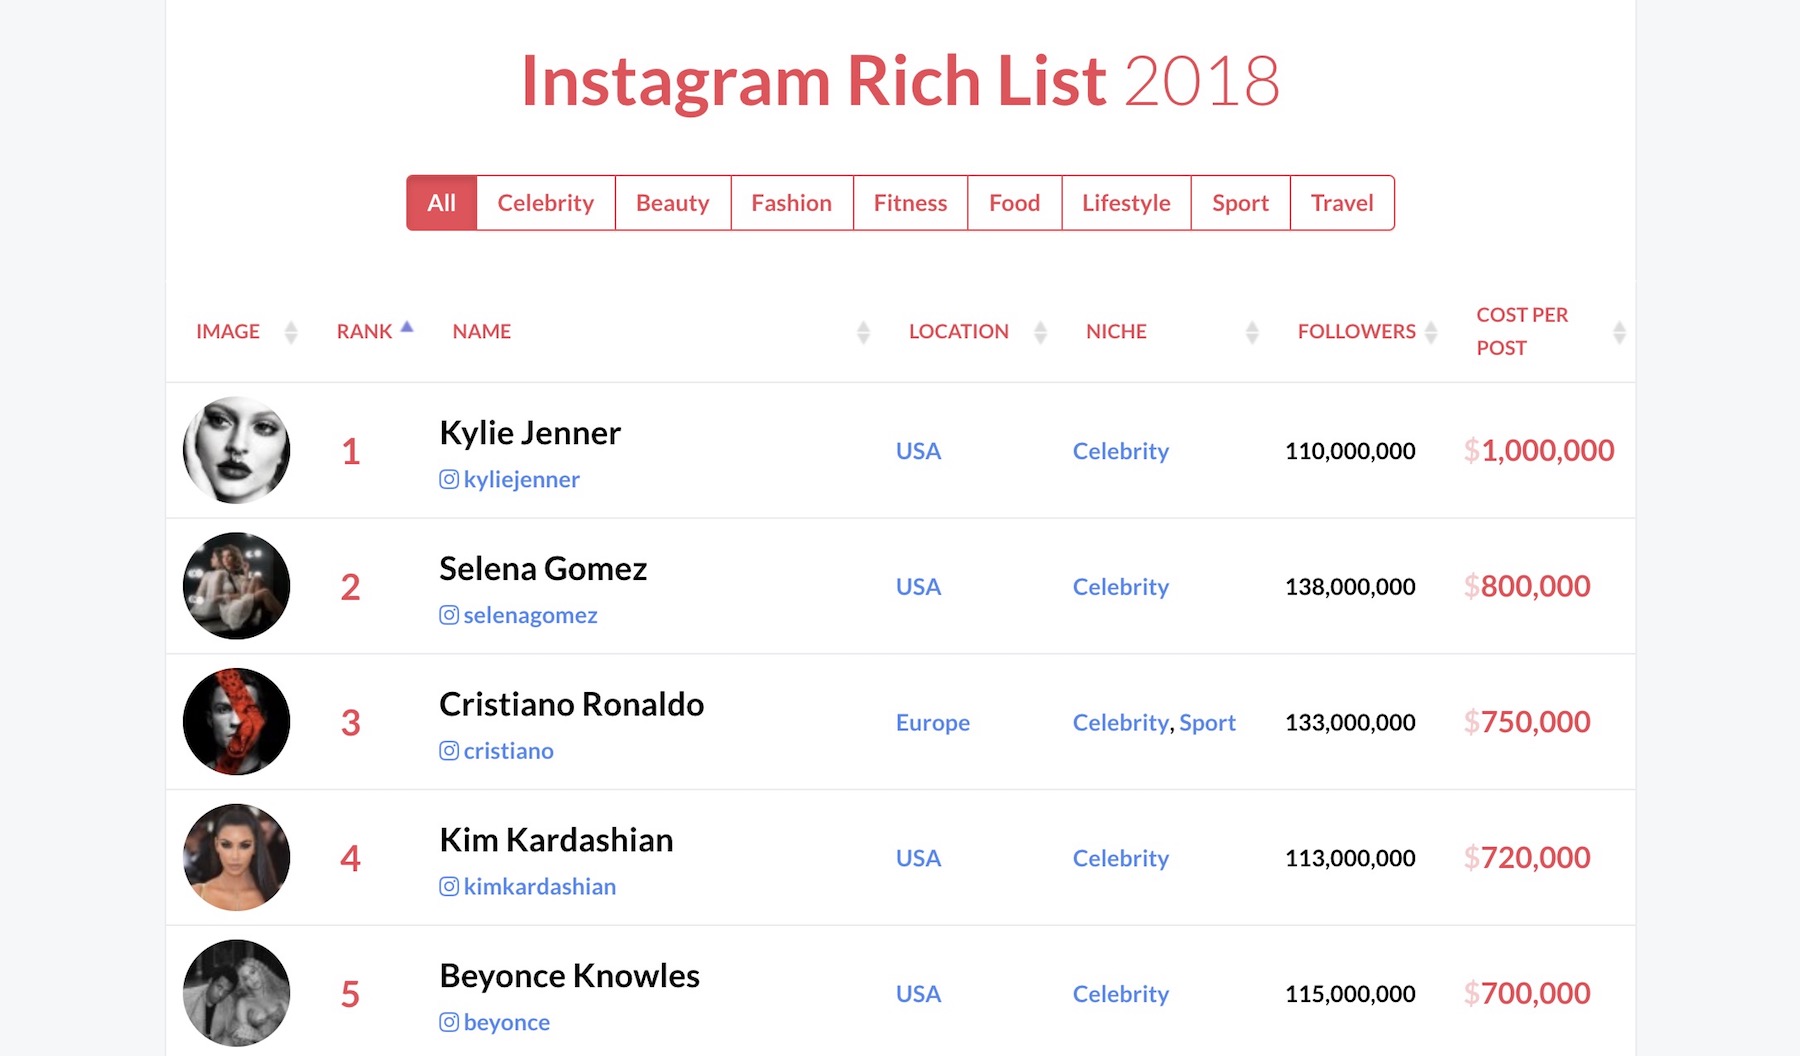Open Kim Kardashian's profile photo
The height and width of the screenshot is (1056, 1800).
point(237,857)
